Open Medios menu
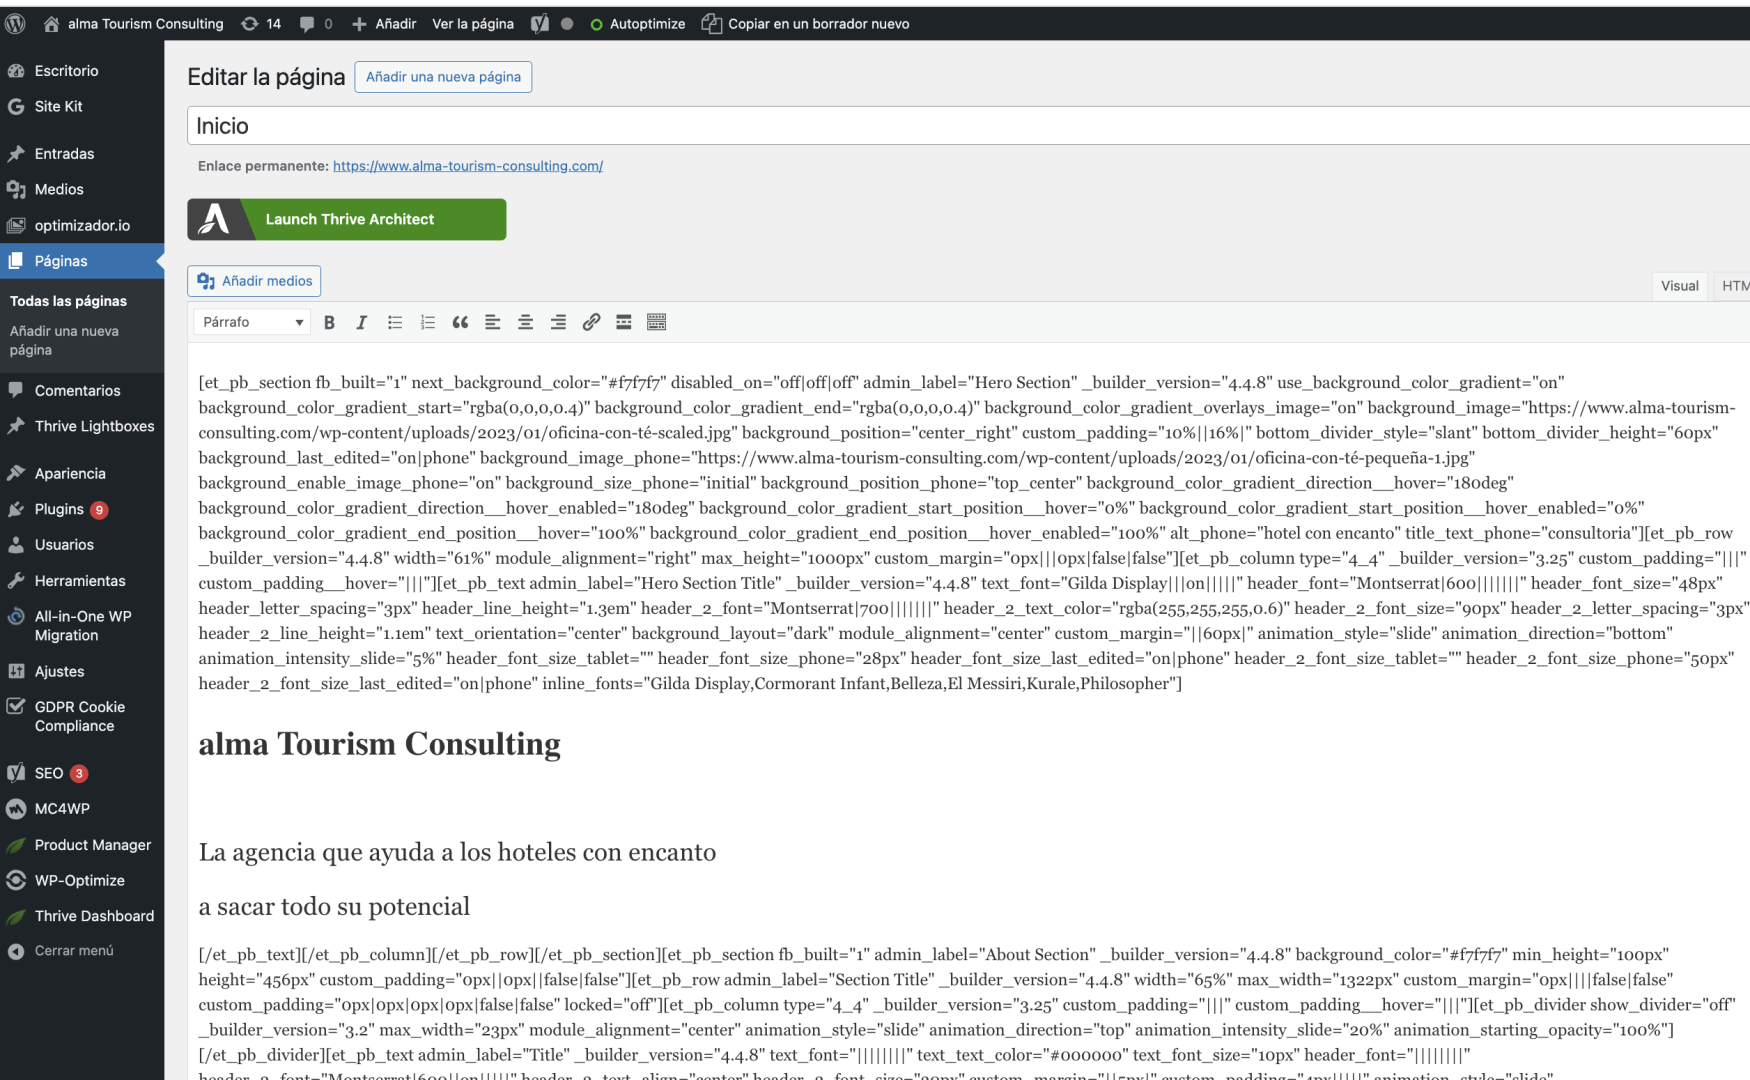 coord(82,189)
